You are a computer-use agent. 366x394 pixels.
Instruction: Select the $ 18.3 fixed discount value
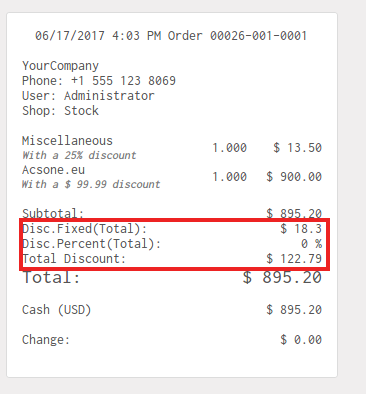(301, 229)
